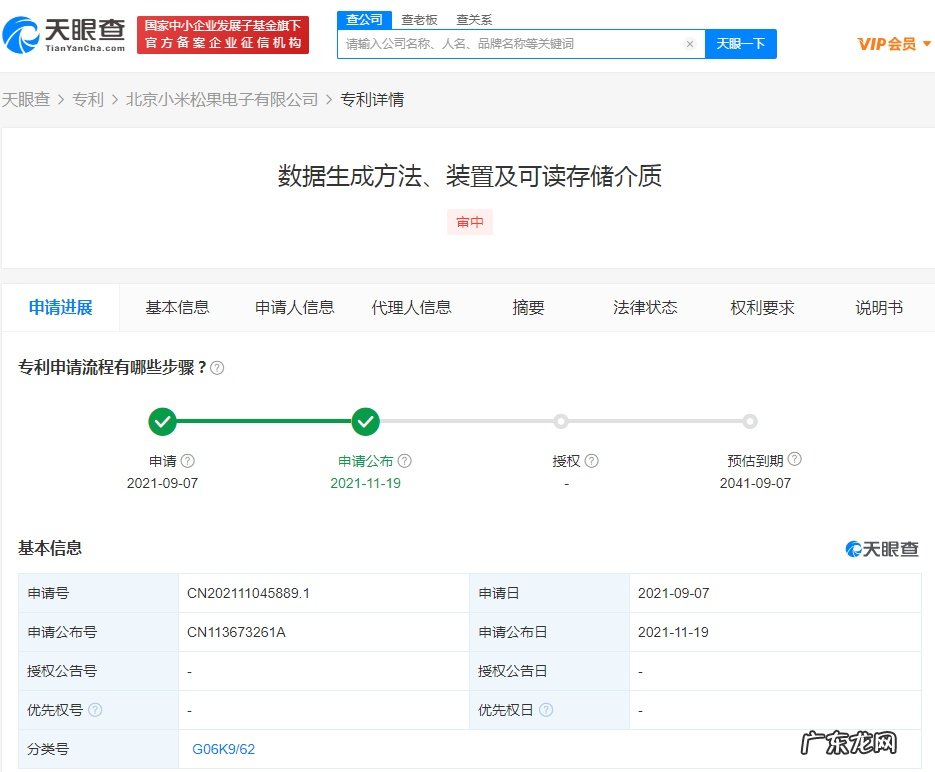The width and height of the screenshot is (935, 772).
Task: Clear the search box using the × icon
Action: pos(689,44)
